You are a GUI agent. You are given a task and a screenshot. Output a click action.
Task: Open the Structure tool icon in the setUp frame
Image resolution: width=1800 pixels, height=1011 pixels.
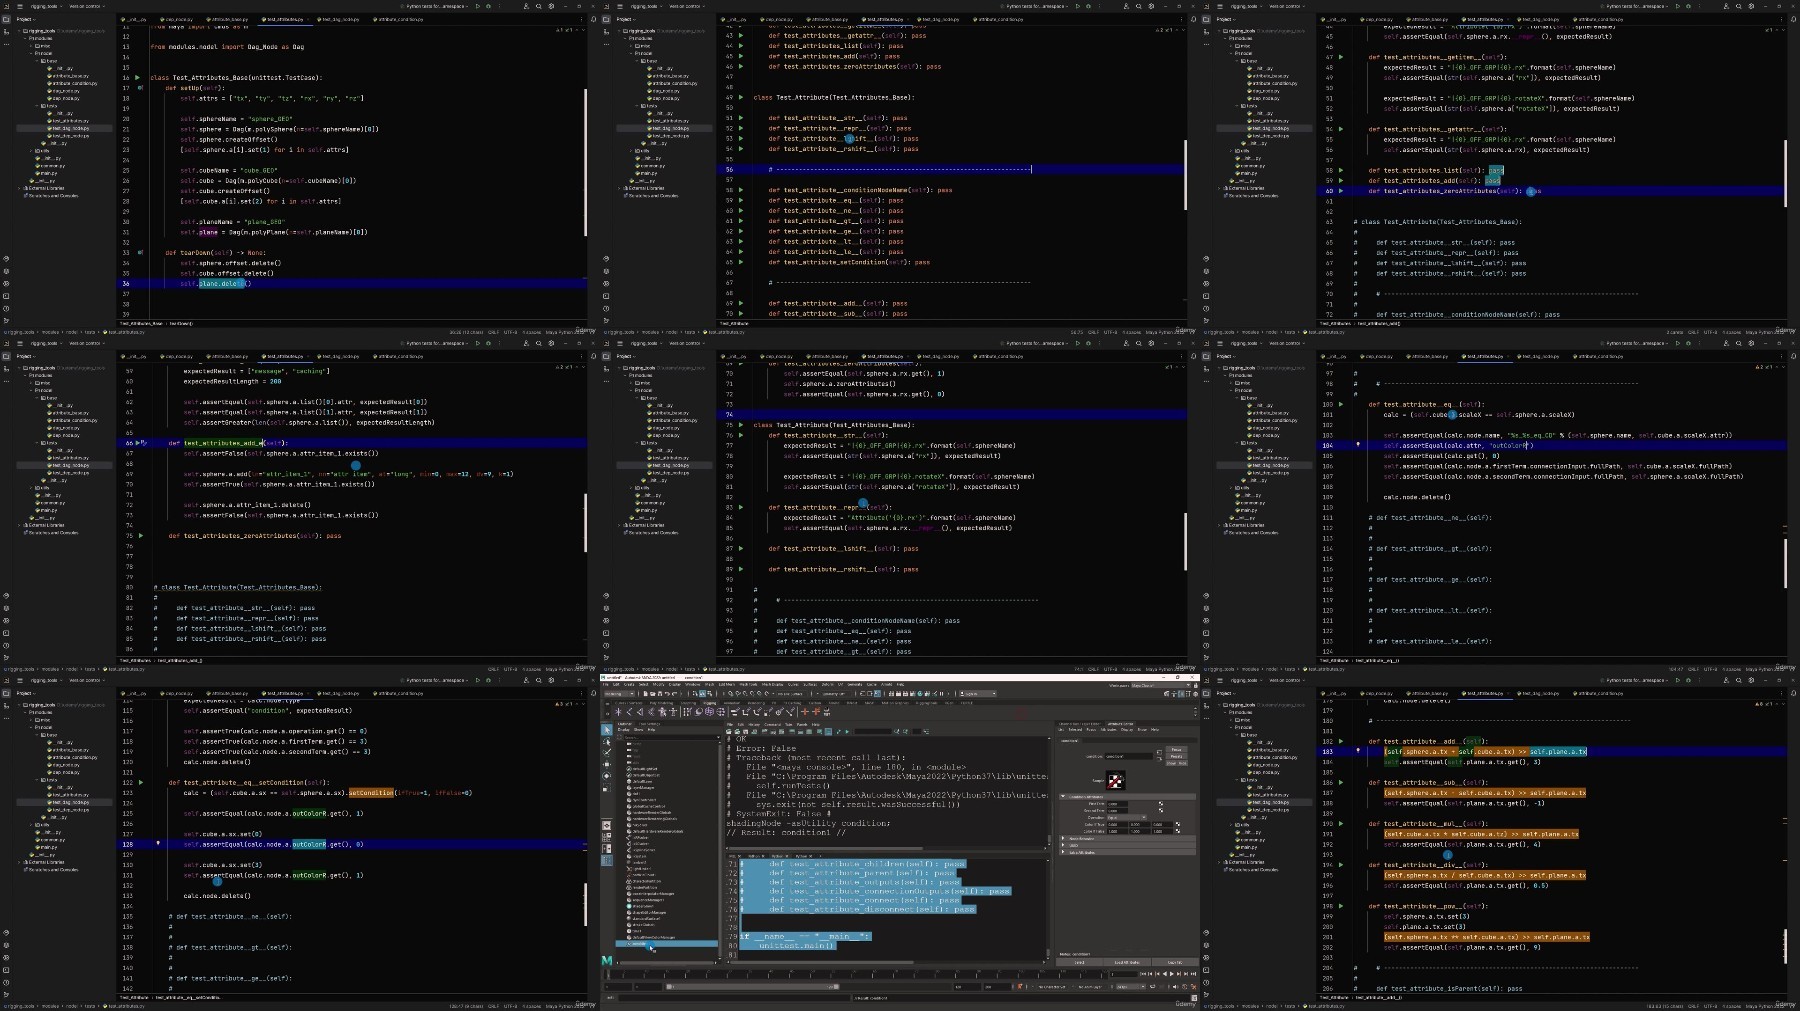tap(6, 32)
